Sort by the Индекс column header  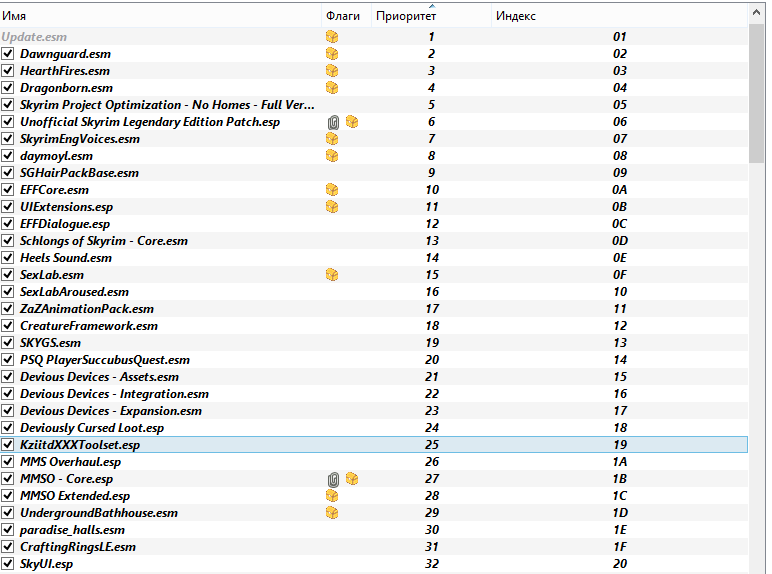(619, 16)
